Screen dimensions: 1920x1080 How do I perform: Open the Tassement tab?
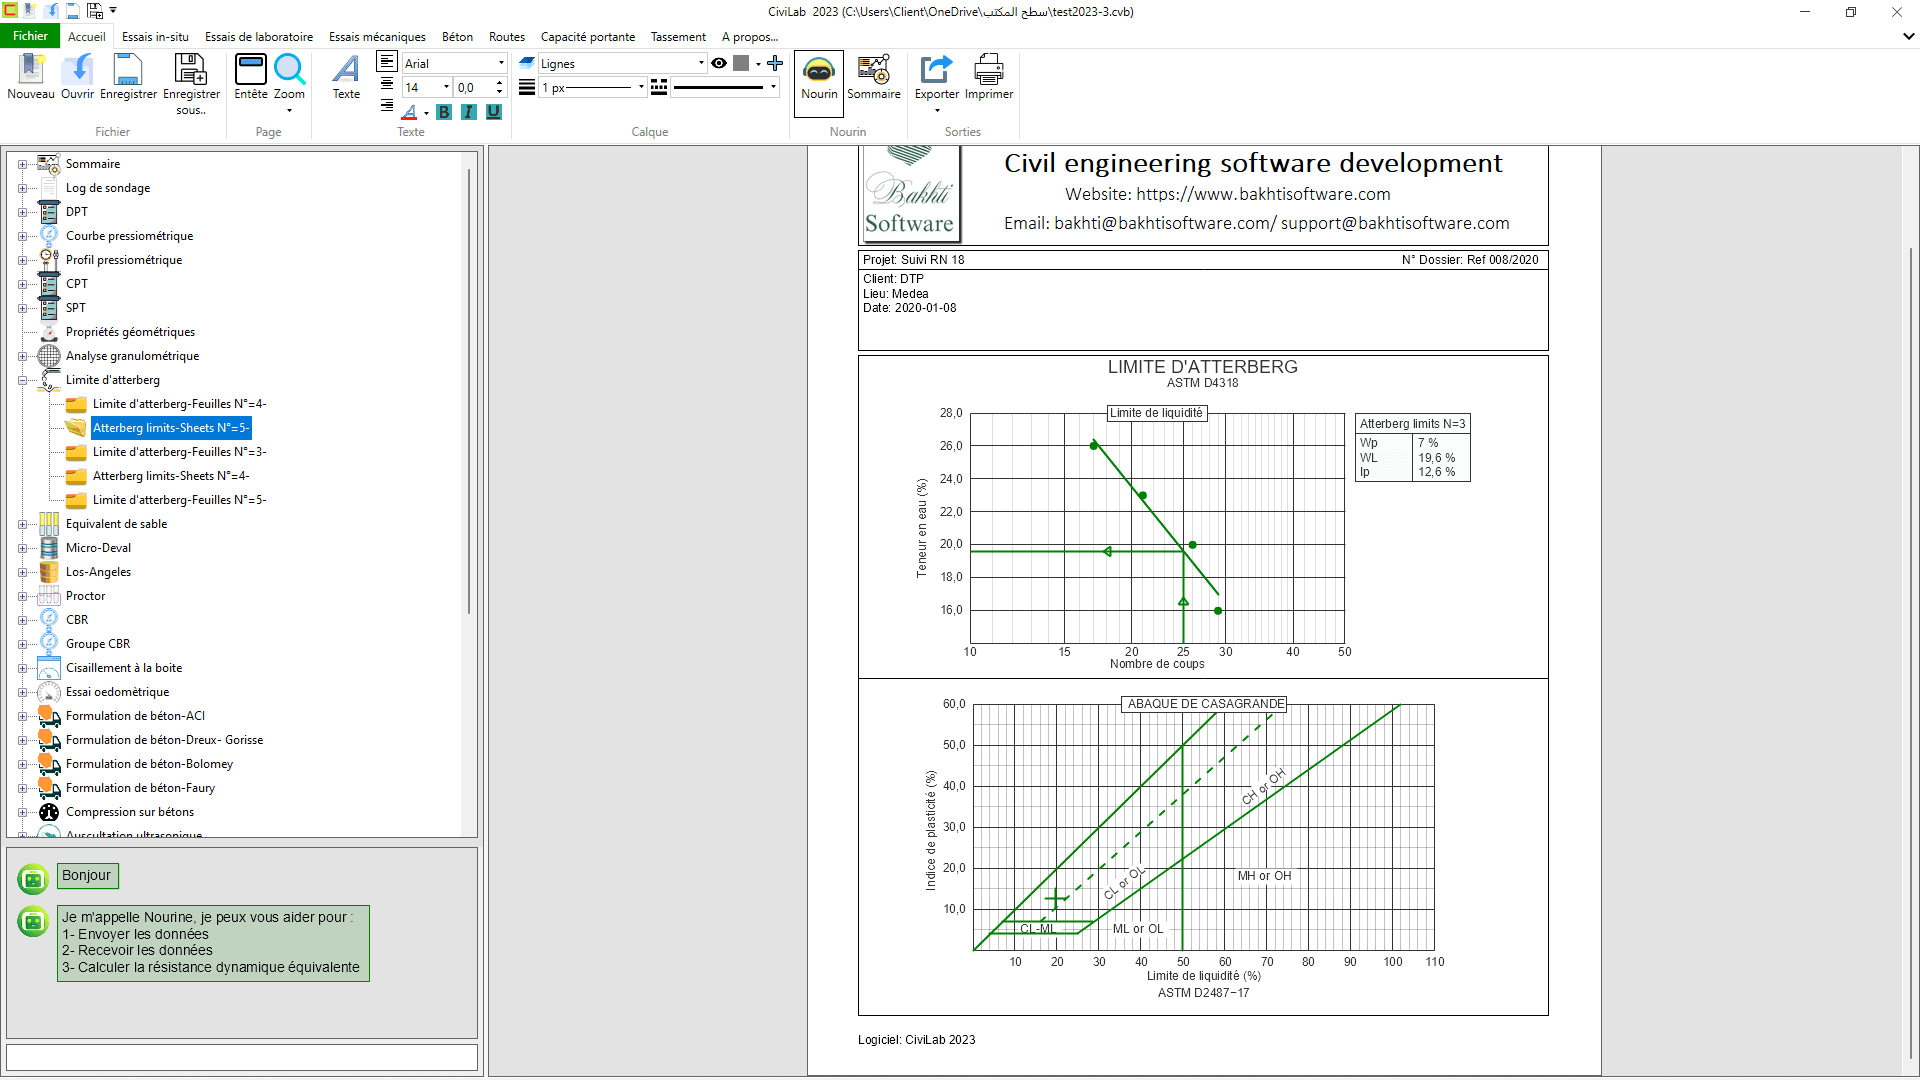(678, 37)
